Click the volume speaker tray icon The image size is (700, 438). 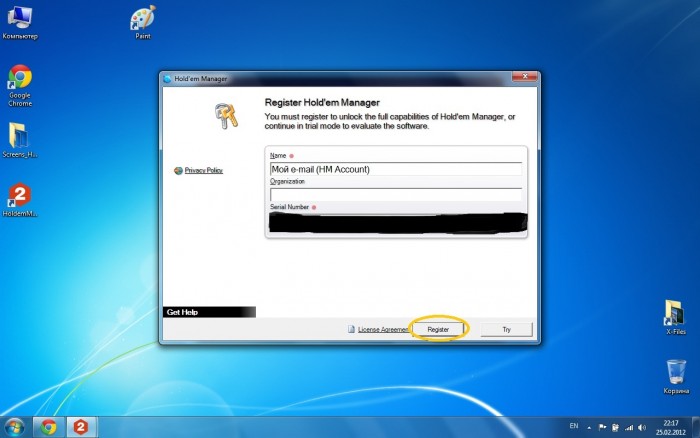642,427
